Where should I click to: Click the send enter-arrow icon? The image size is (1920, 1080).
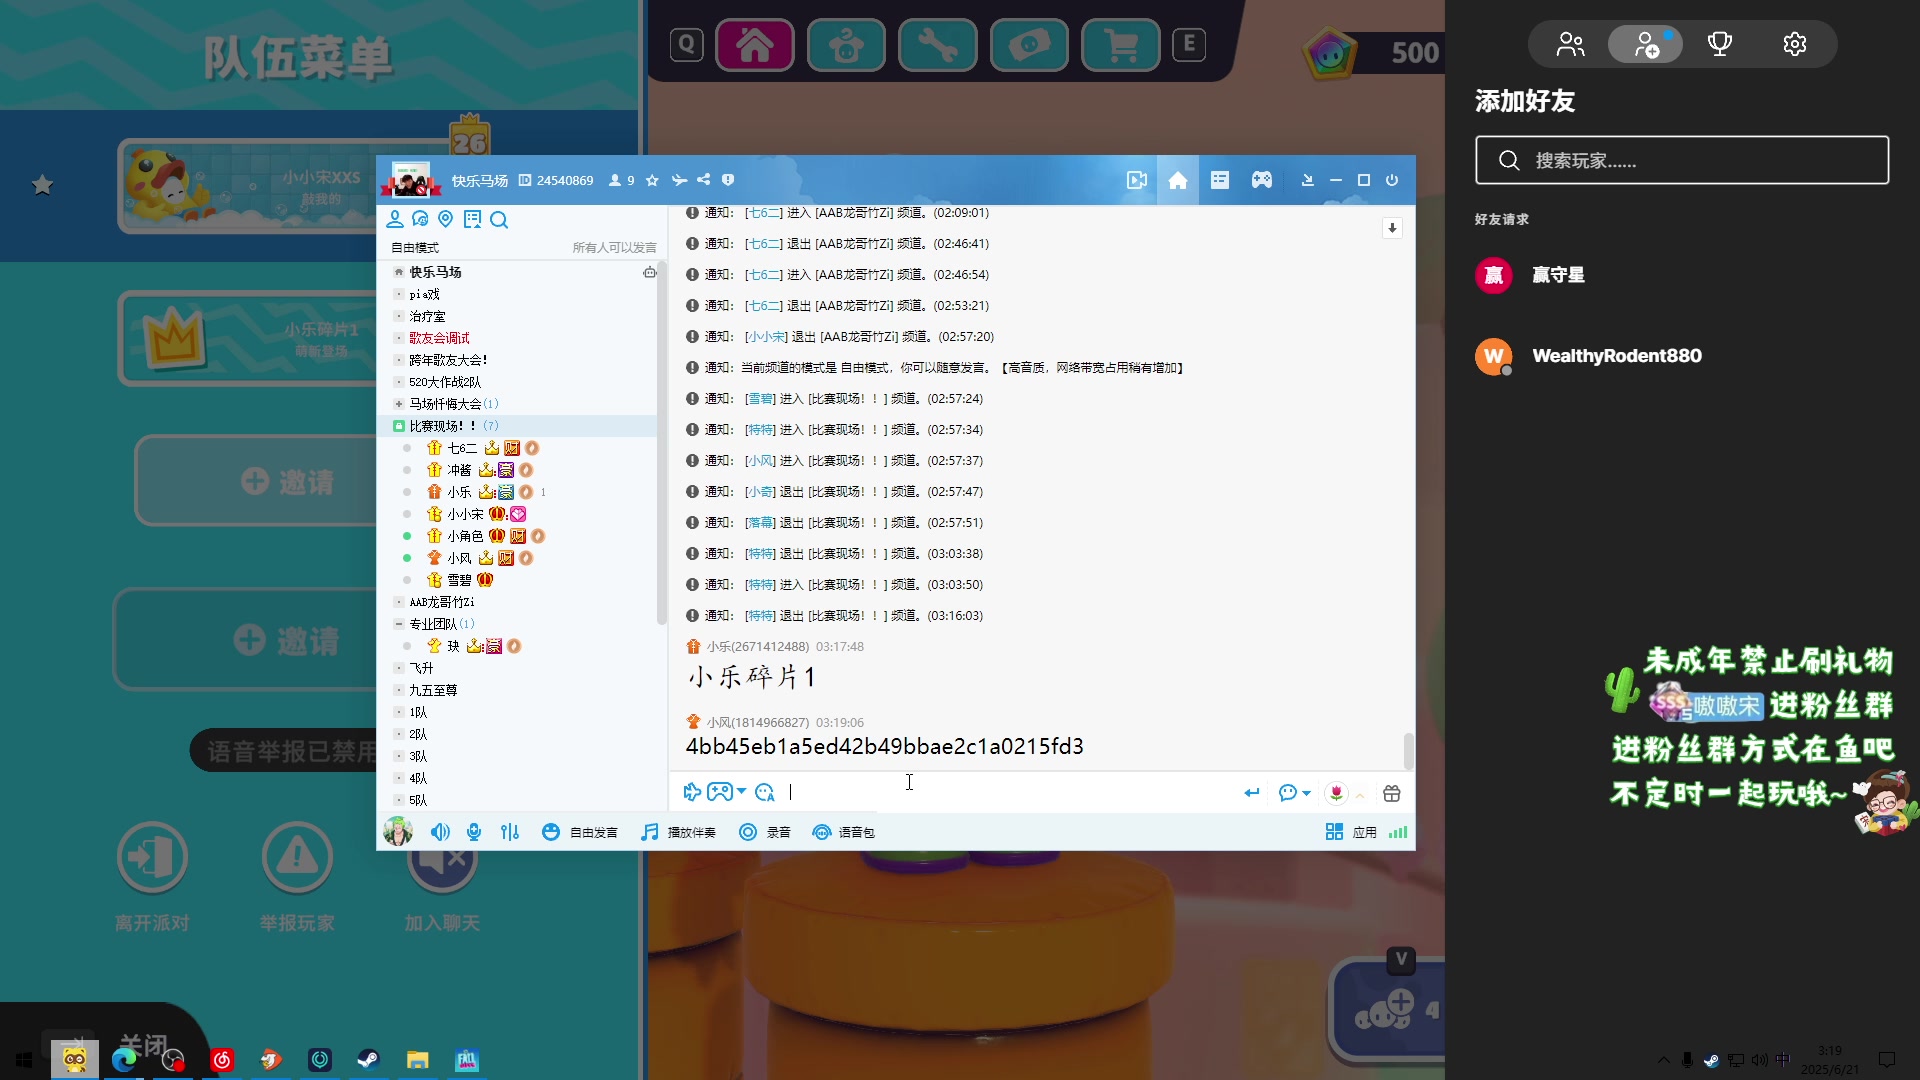tap(1252, 793)
